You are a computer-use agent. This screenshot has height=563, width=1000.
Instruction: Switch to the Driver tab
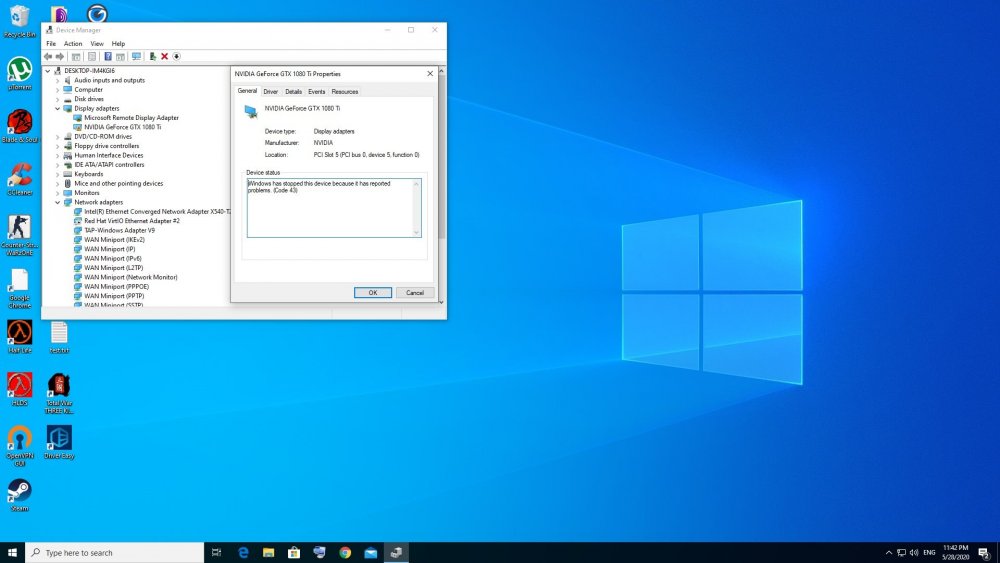click(x=270, y=92)
